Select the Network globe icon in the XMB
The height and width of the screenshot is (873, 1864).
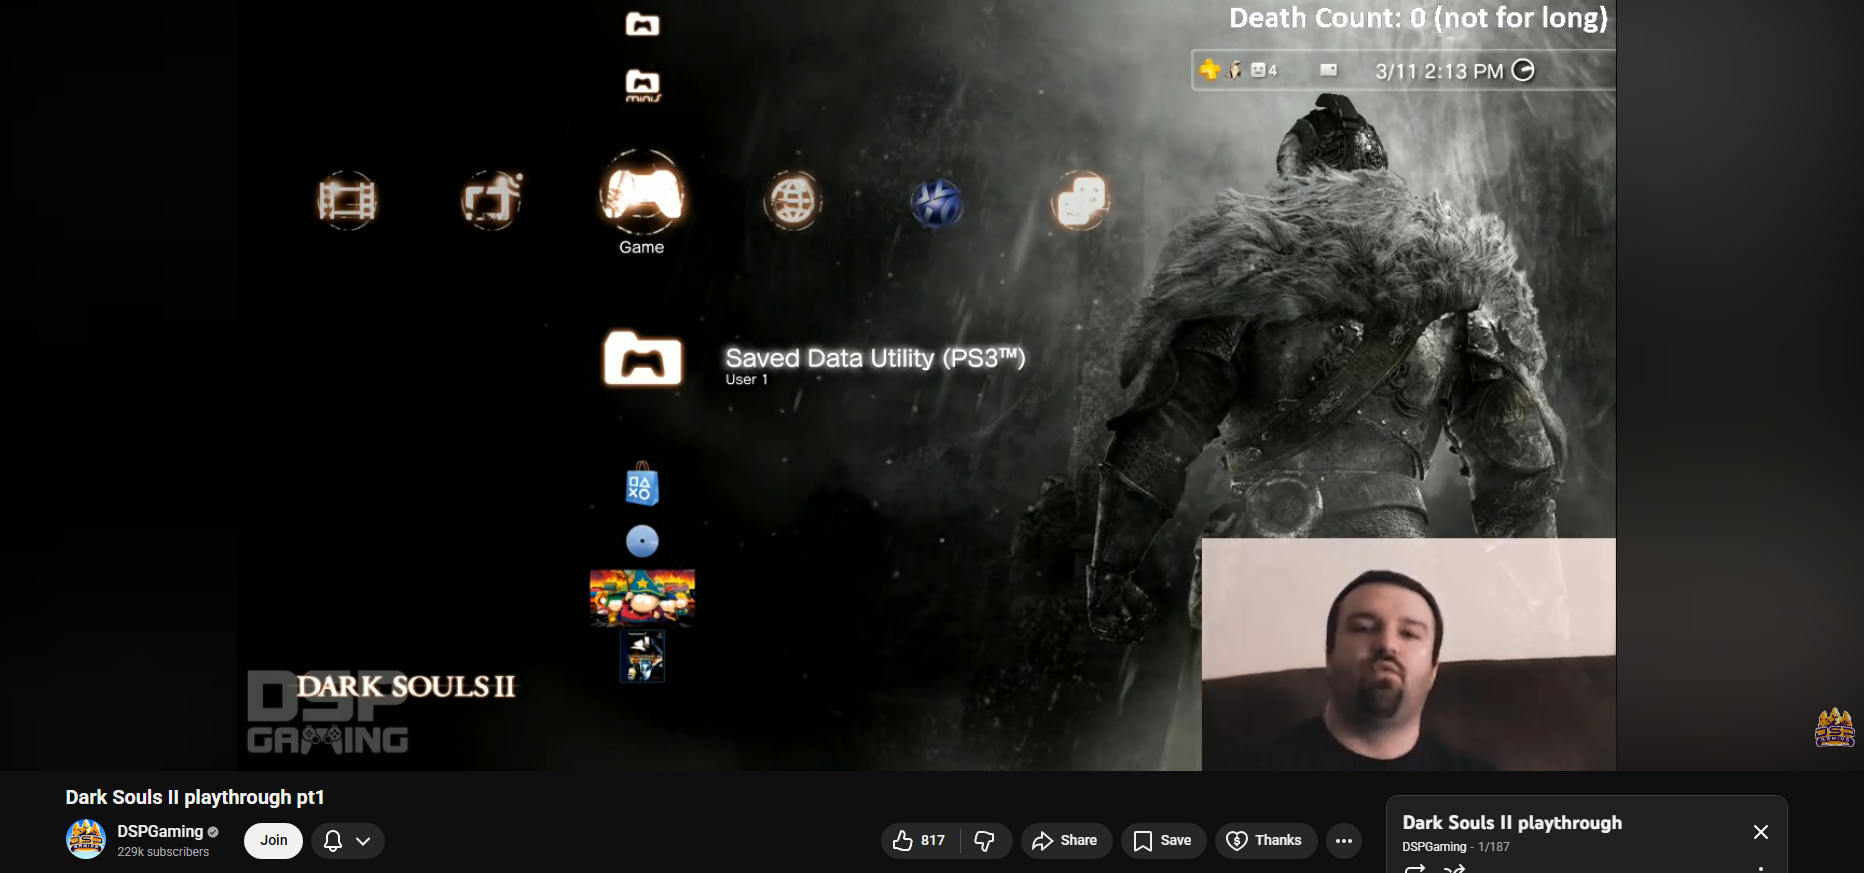point(792,201)
